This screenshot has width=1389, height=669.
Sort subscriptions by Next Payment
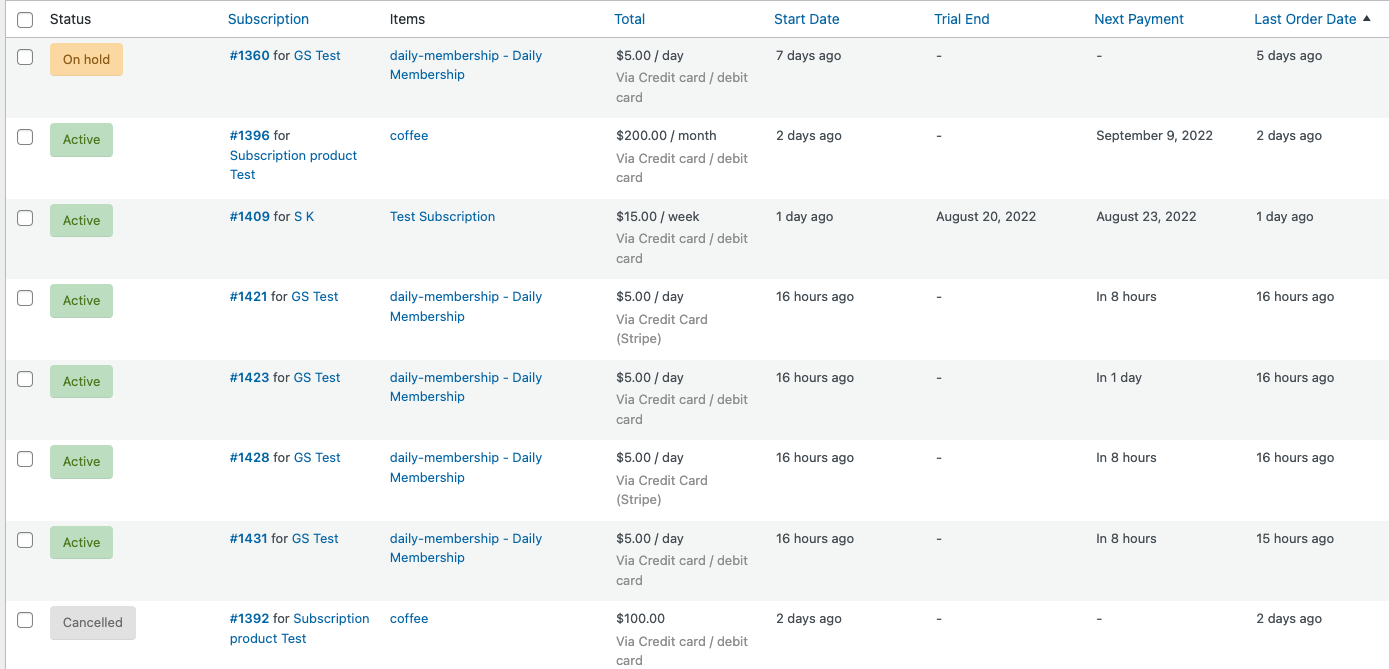click(x=1139, y=19)
